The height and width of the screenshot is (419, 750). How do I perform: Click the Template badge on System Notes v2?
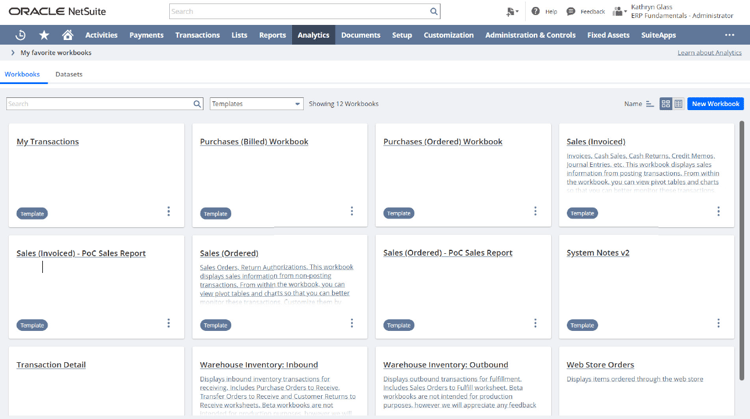[x=582, y=325]
